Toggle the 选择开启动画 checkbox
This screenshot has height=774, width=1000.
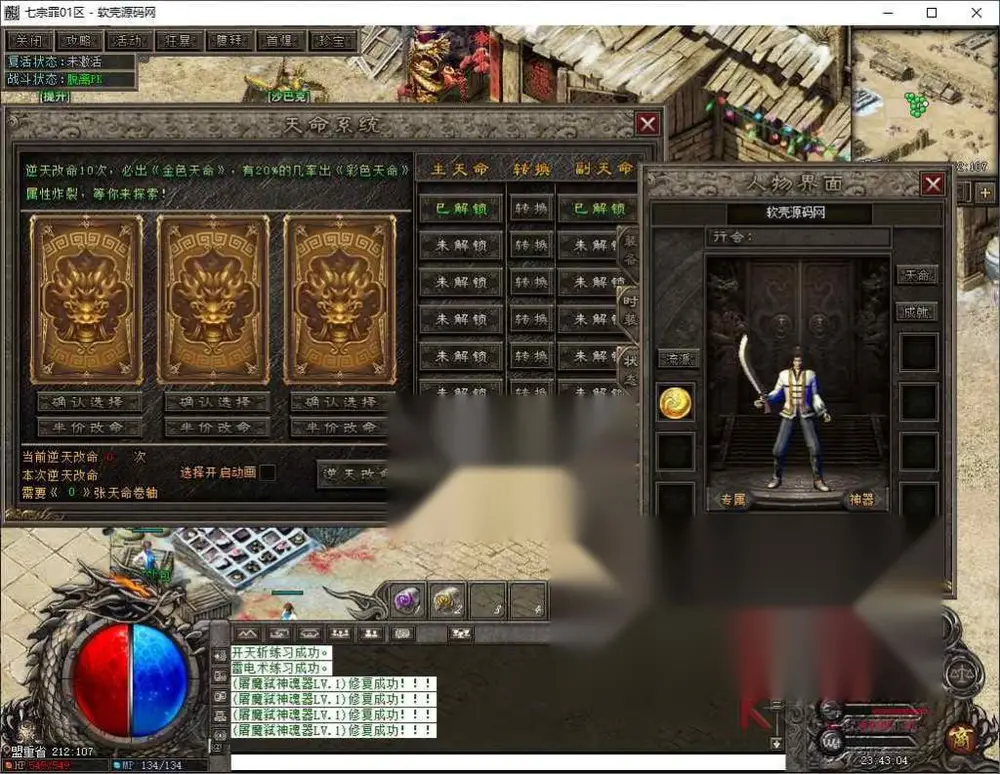267,472
